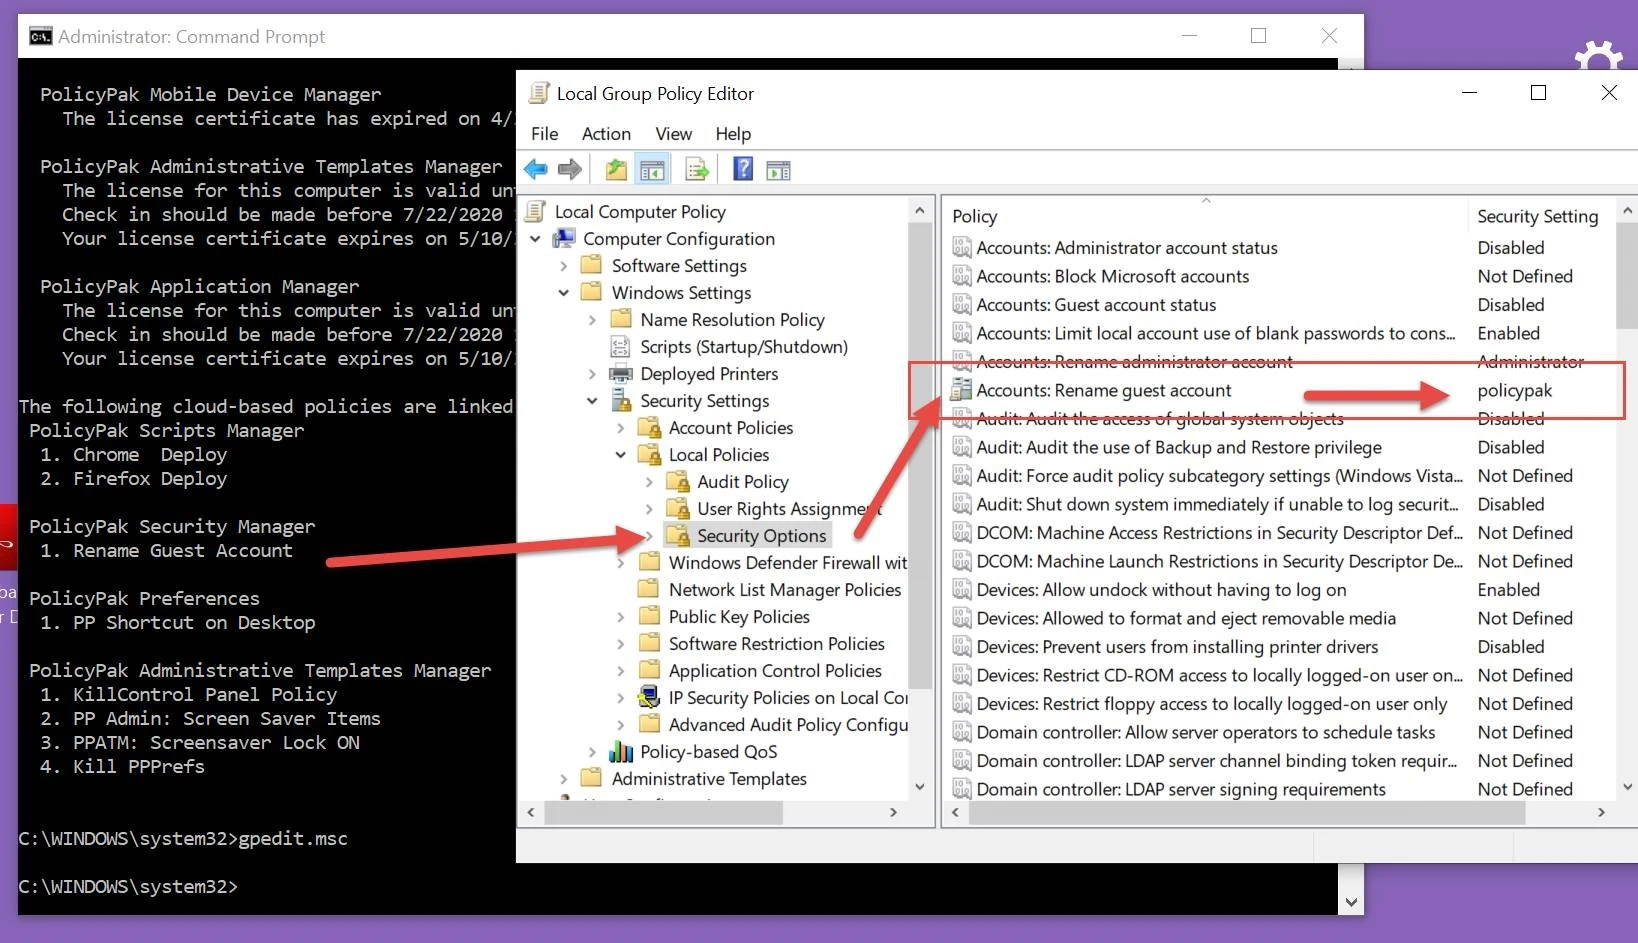
Task: Toggle the Show/Hide Action Pane icon
Action: (x=778, y=170)
